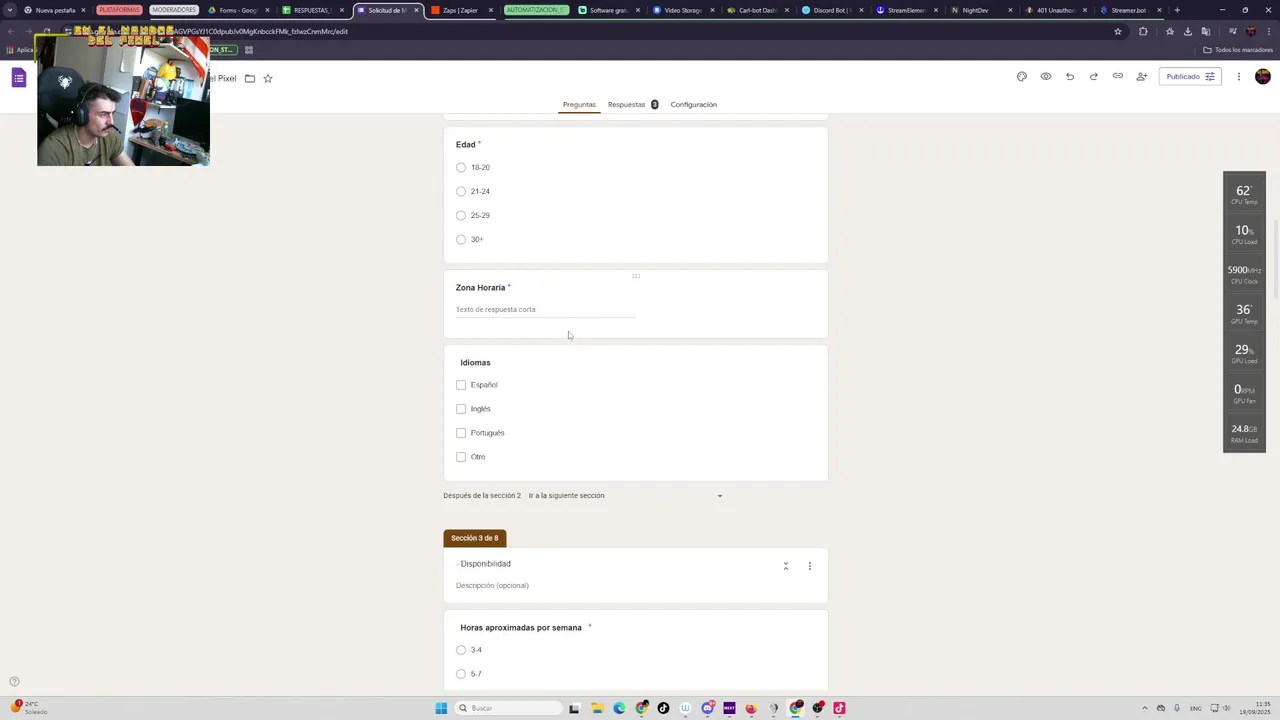Switch to the Respuestas tab
The image size is (1280, 720).
632,104
